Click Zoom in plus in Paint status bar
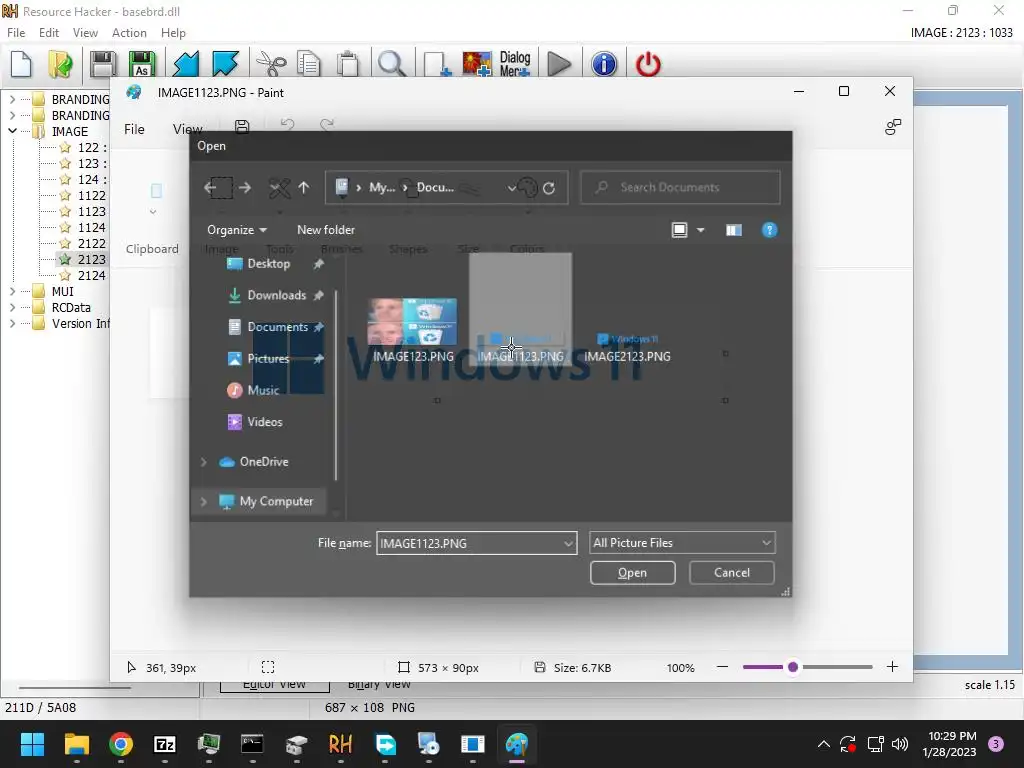Screen dimensions: 1024x768 click(x=892, y=667)
